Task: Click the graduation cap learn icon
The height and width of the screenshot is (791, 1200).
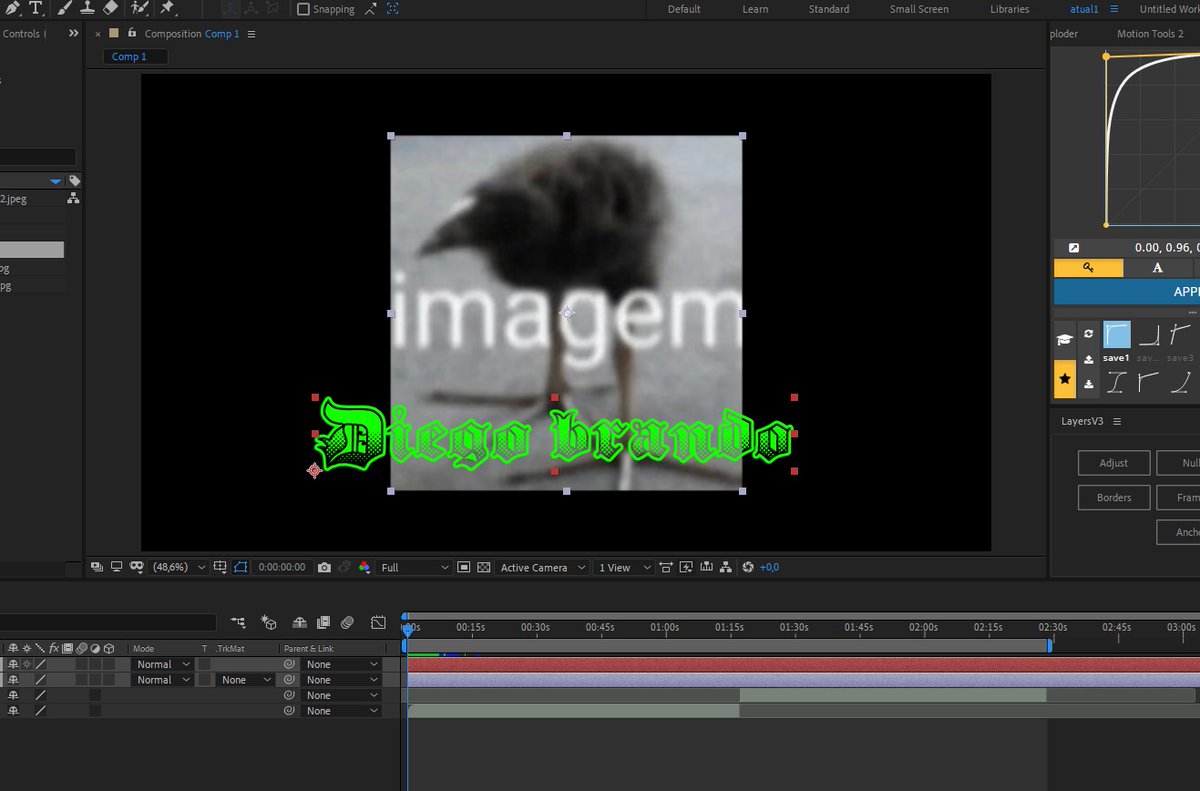Action: (x=1065, y=339)
